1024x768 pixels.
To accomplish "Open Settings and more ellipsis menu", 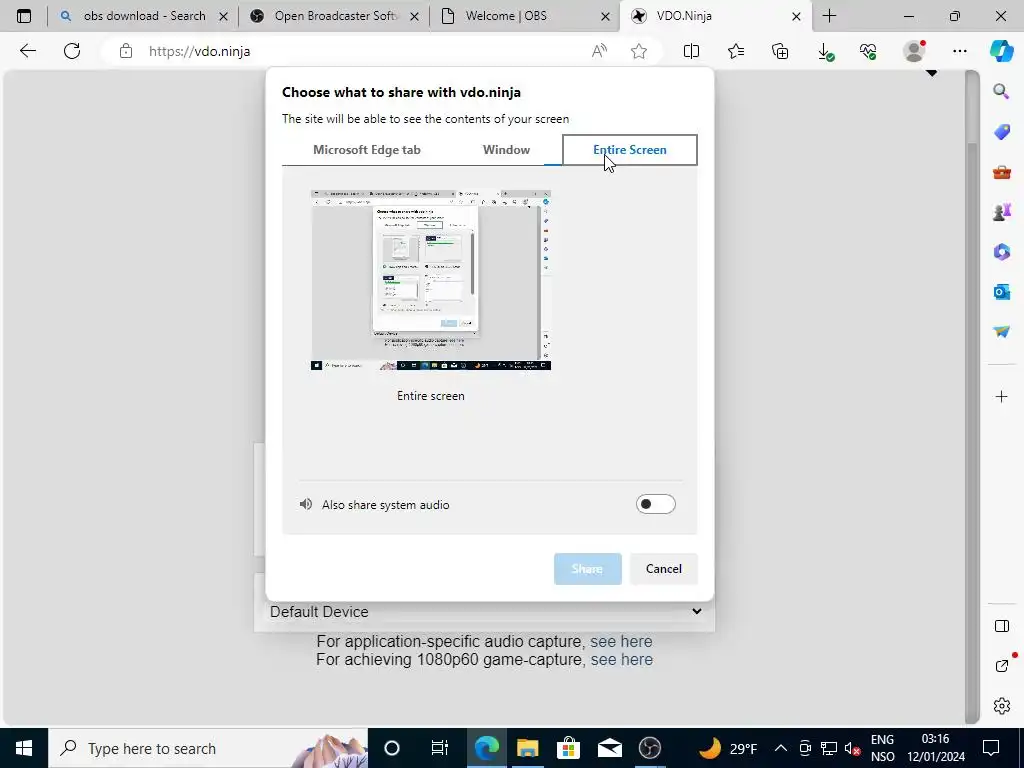I will point(959,51).
